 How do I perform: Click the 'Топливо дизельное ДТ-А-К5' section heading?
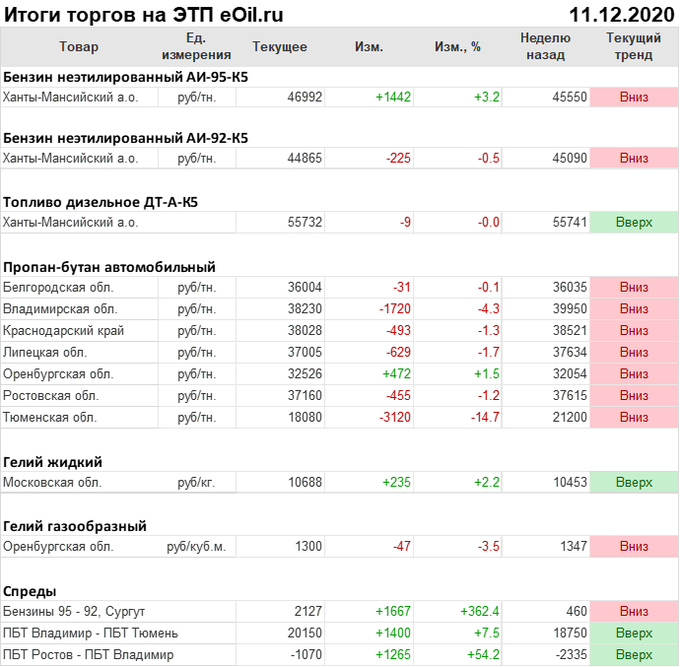tap(101, 201)
